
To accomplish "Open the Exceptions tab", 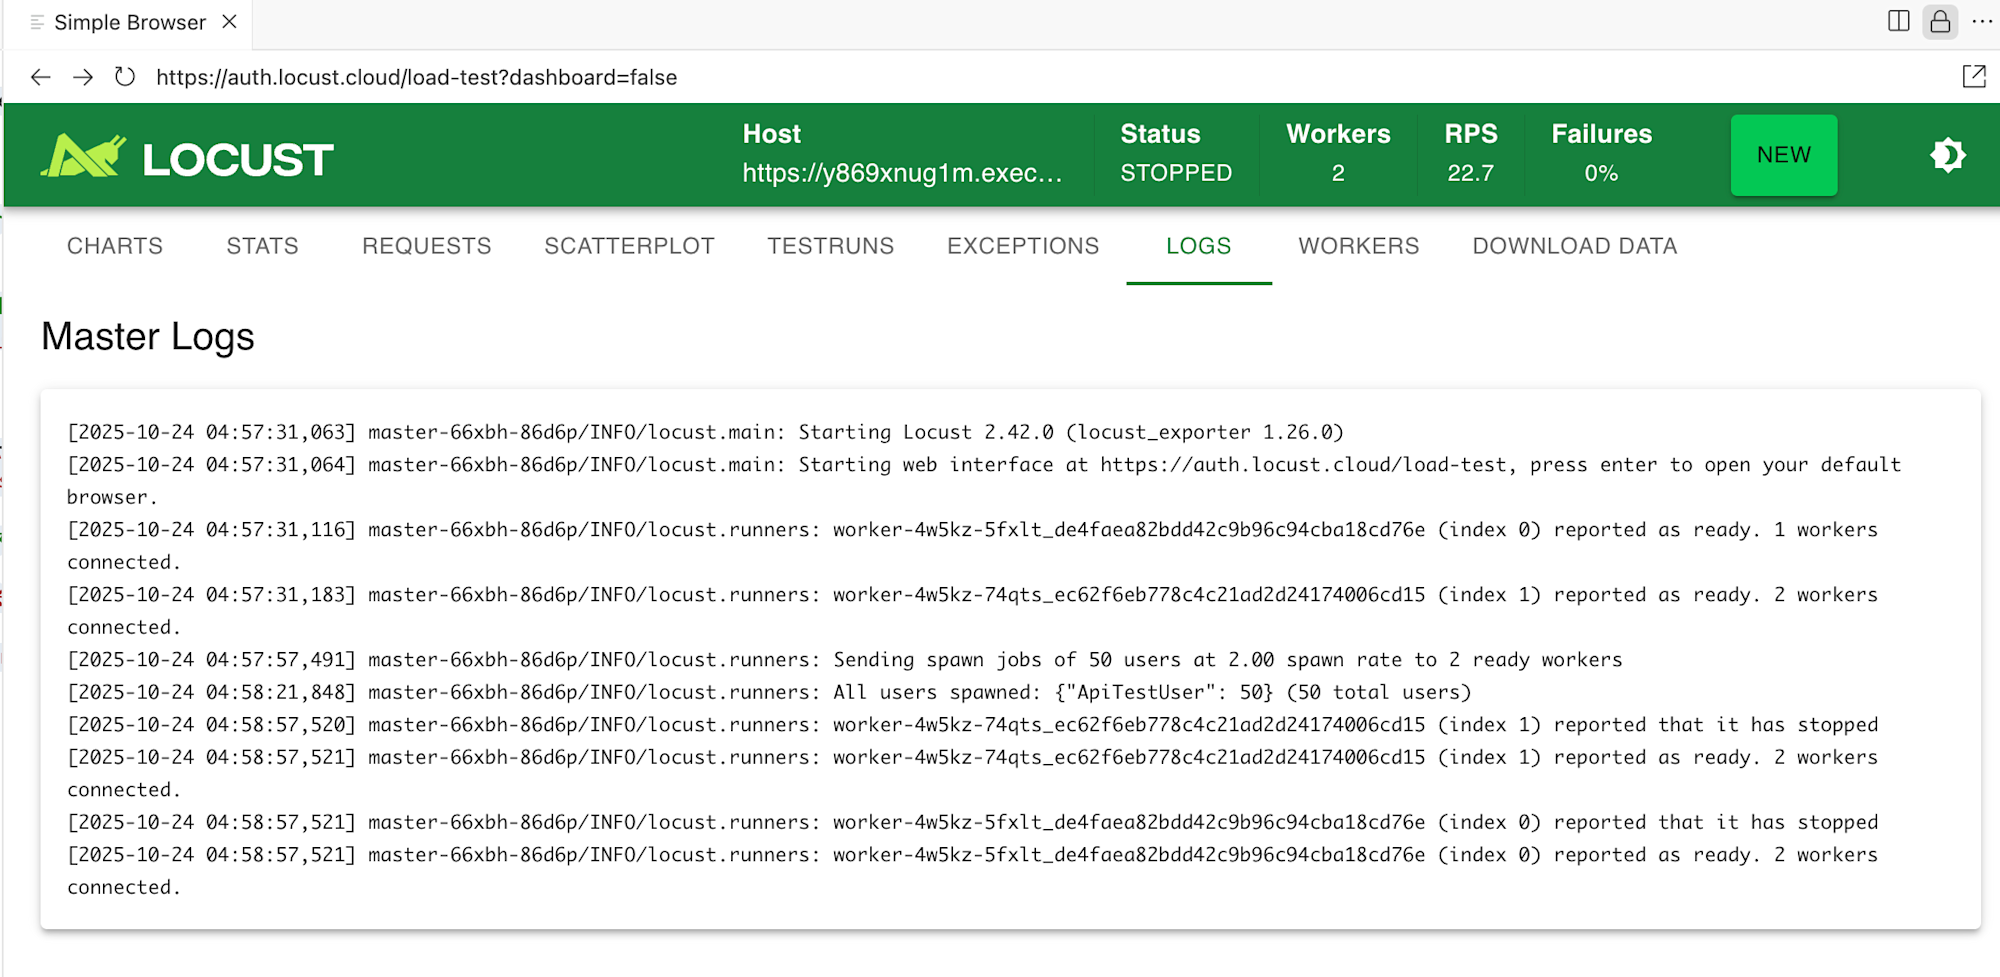I will coord(1023,246).
